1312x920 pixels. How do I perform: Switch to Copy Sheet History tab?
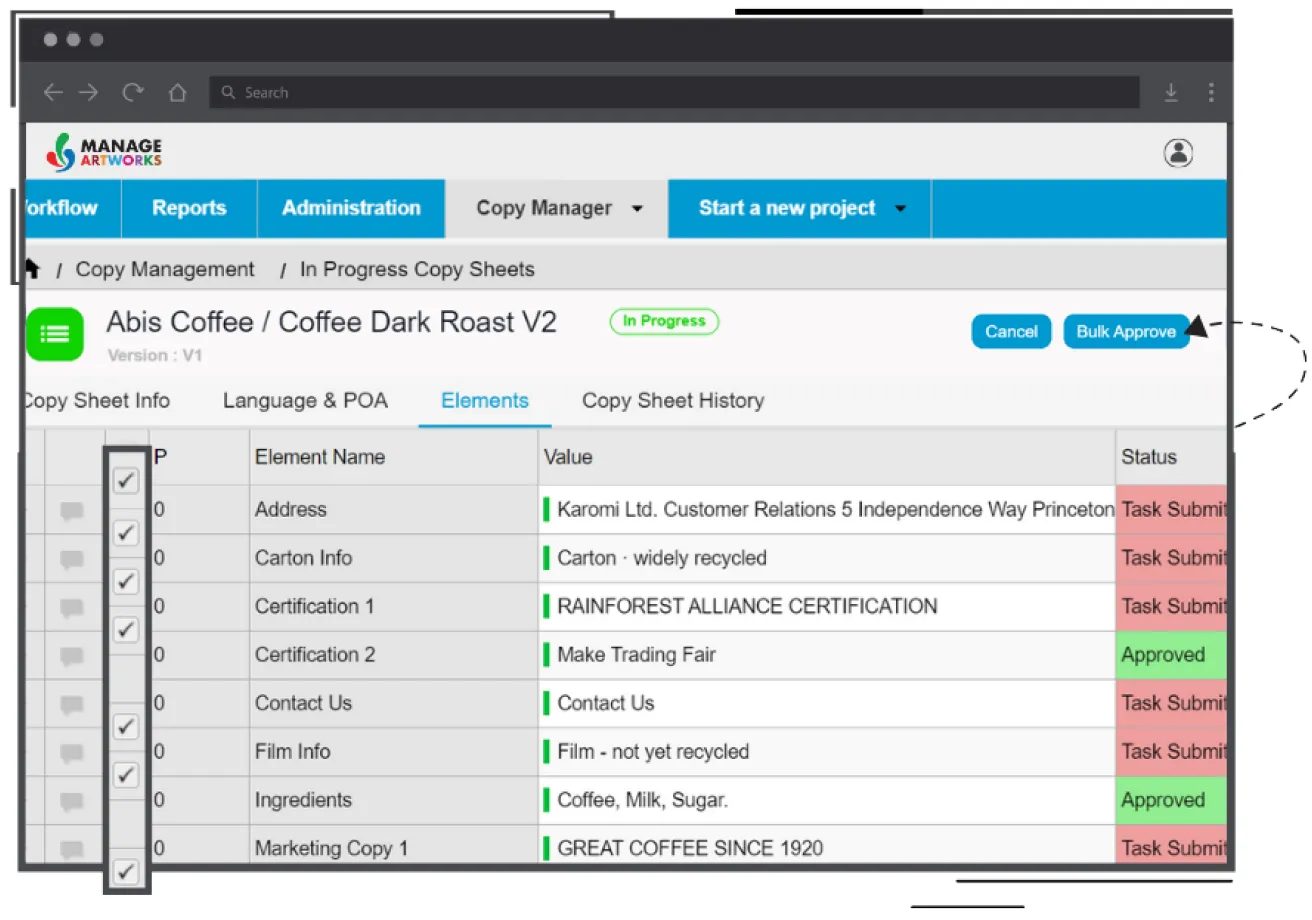(673, 401)
